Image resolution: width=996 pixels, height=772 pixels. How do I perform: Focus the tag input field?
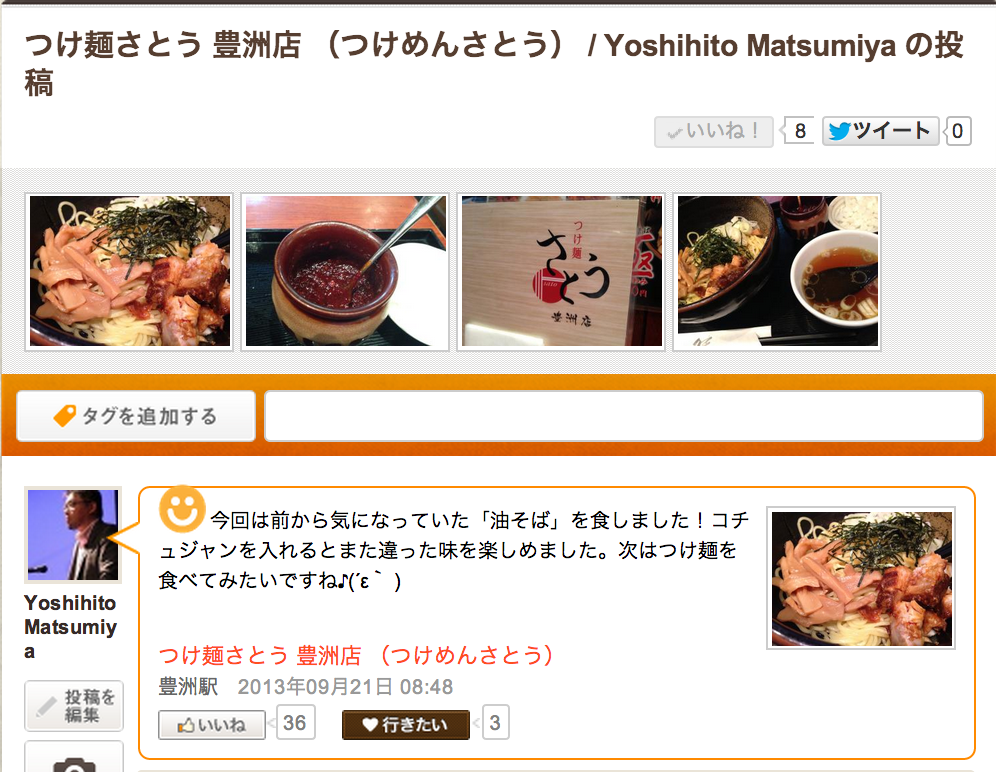pos(624,416)
